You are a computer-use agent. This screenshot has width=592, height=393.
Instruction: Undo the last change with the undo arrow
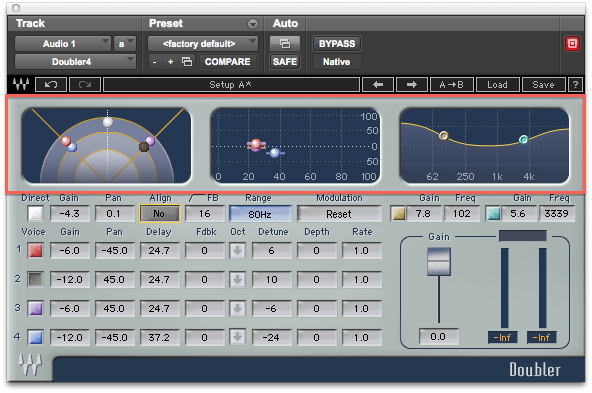[x=51, y=85]
